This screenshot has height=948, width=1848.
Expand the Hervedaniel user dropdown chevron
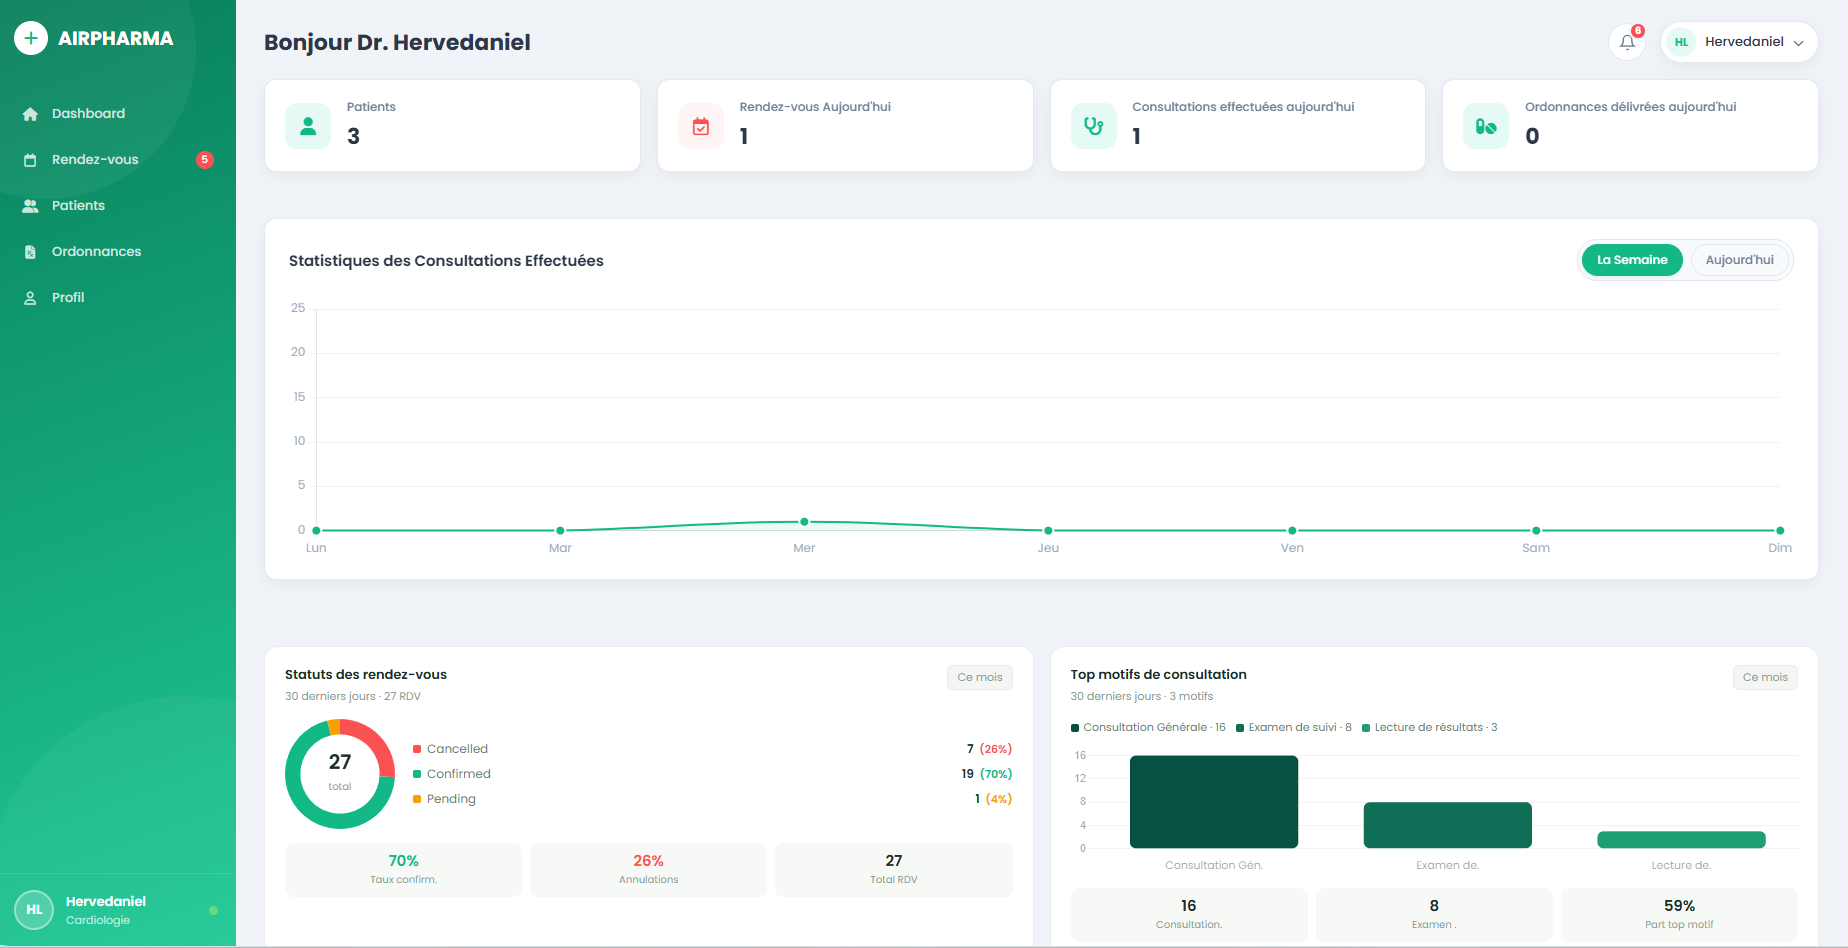coord(1798,43)
